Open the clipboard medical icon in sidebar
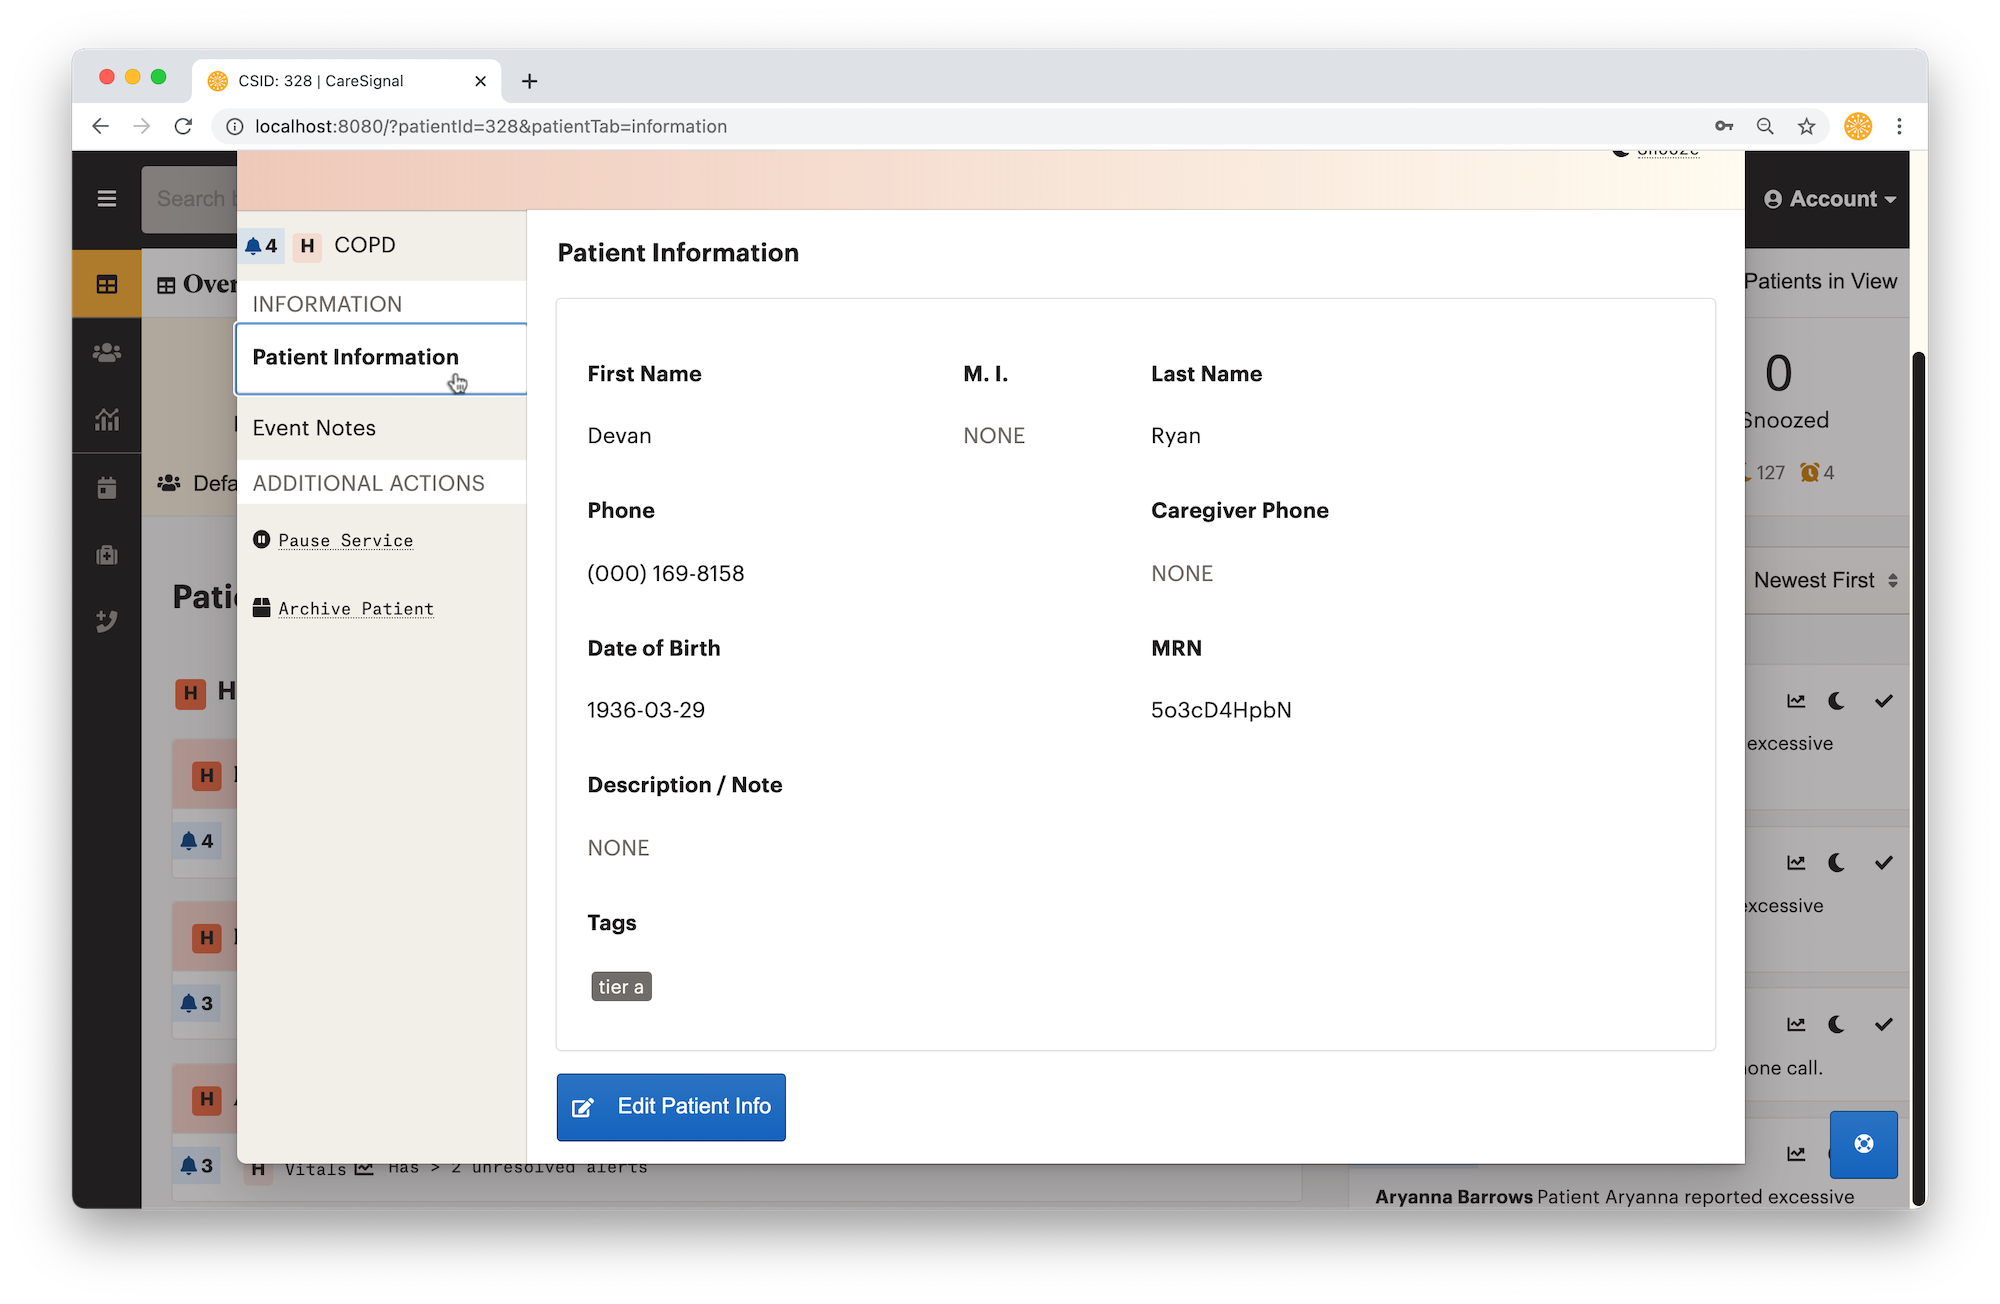Screen dimensions: 2000x1304 [x=107, y=555]
